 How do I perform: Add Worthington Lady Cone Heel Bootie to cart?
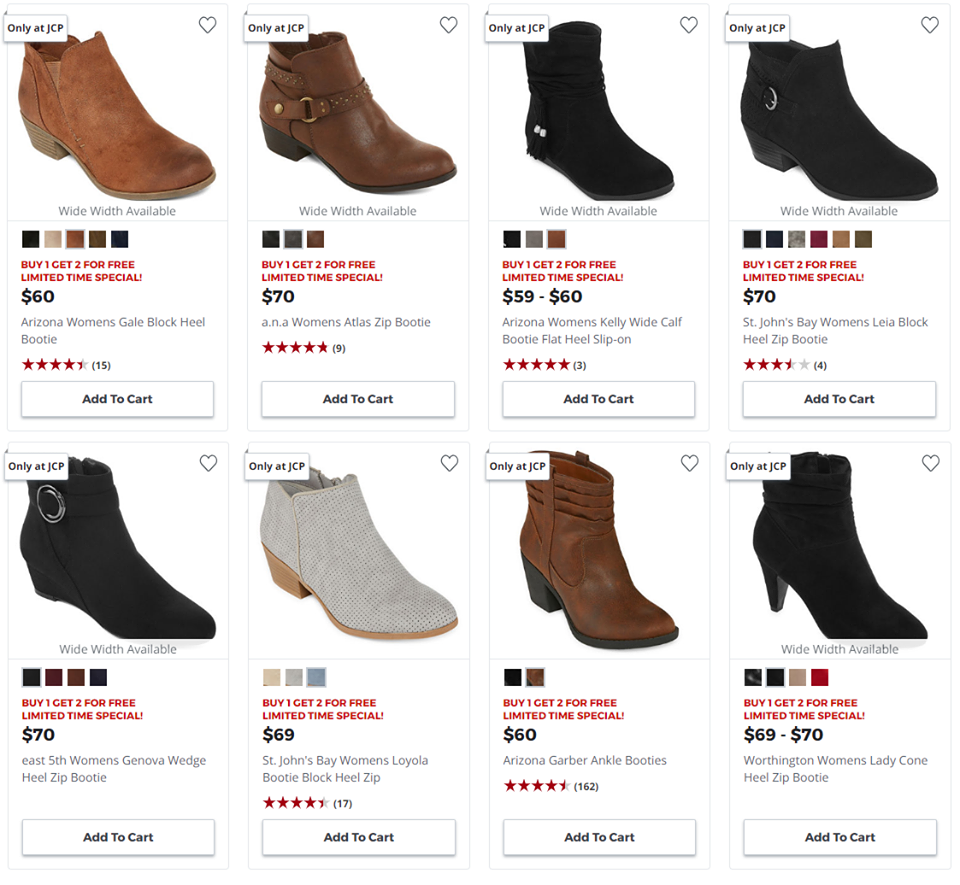(840, 837)
